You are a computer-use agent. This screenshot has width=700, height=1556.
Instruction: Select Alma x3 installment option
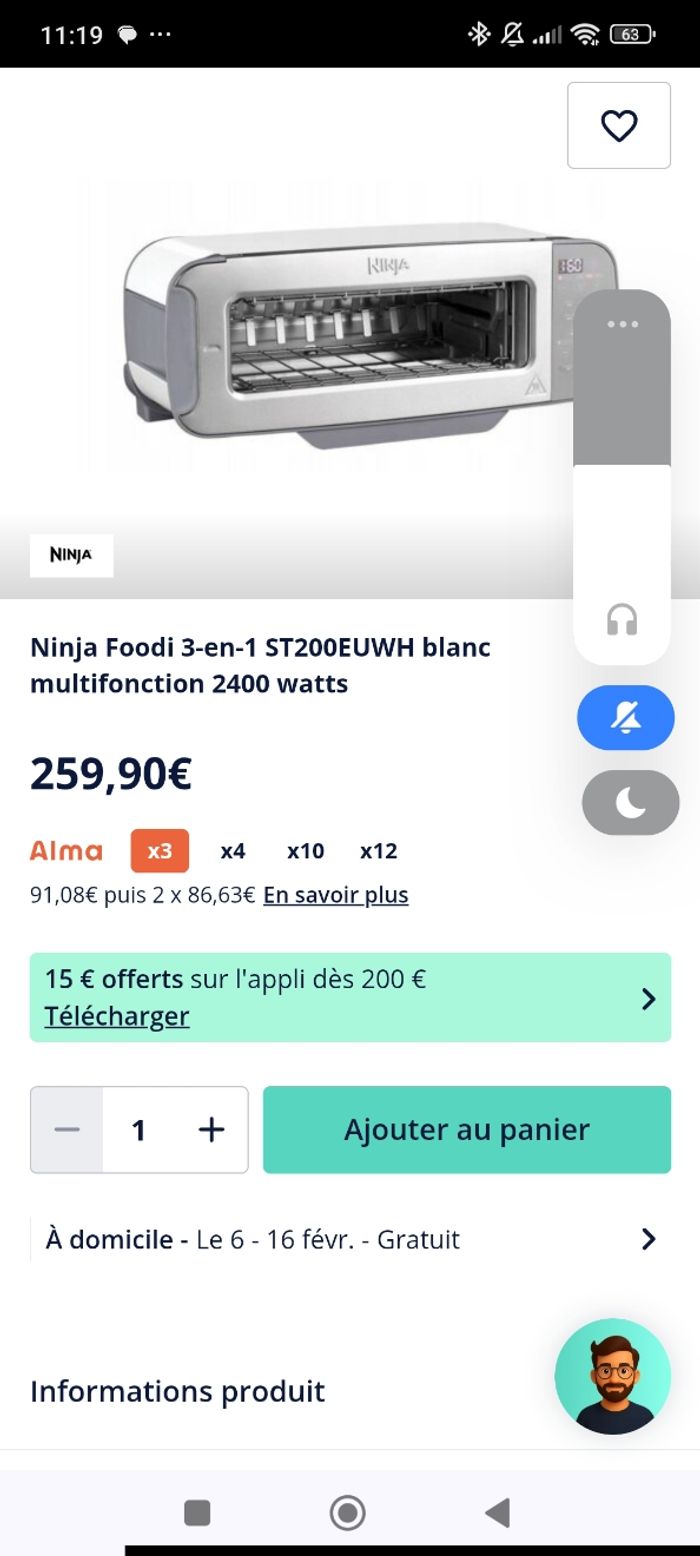point(160,851)
